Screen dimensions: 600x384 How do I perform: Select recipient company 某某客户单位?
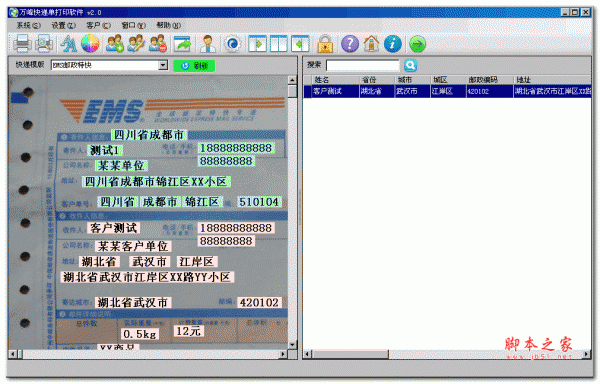click(x=133, y=246)
